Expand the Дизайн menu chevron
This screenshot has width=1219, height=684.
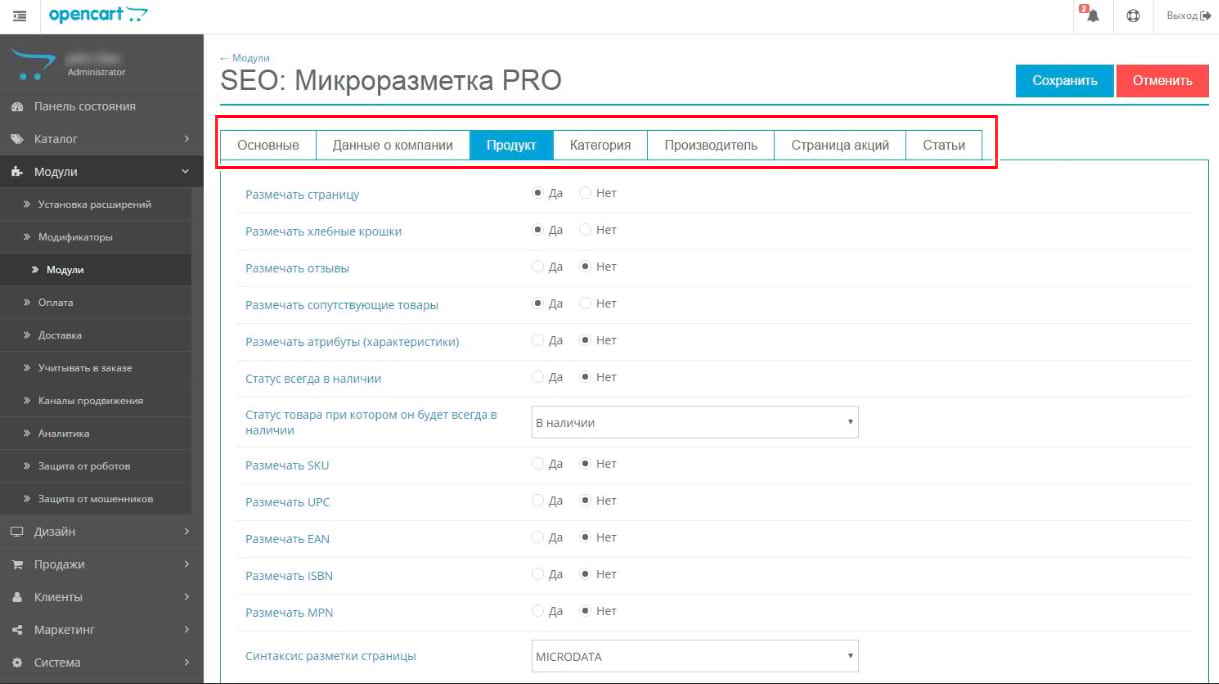pos(186,532)
